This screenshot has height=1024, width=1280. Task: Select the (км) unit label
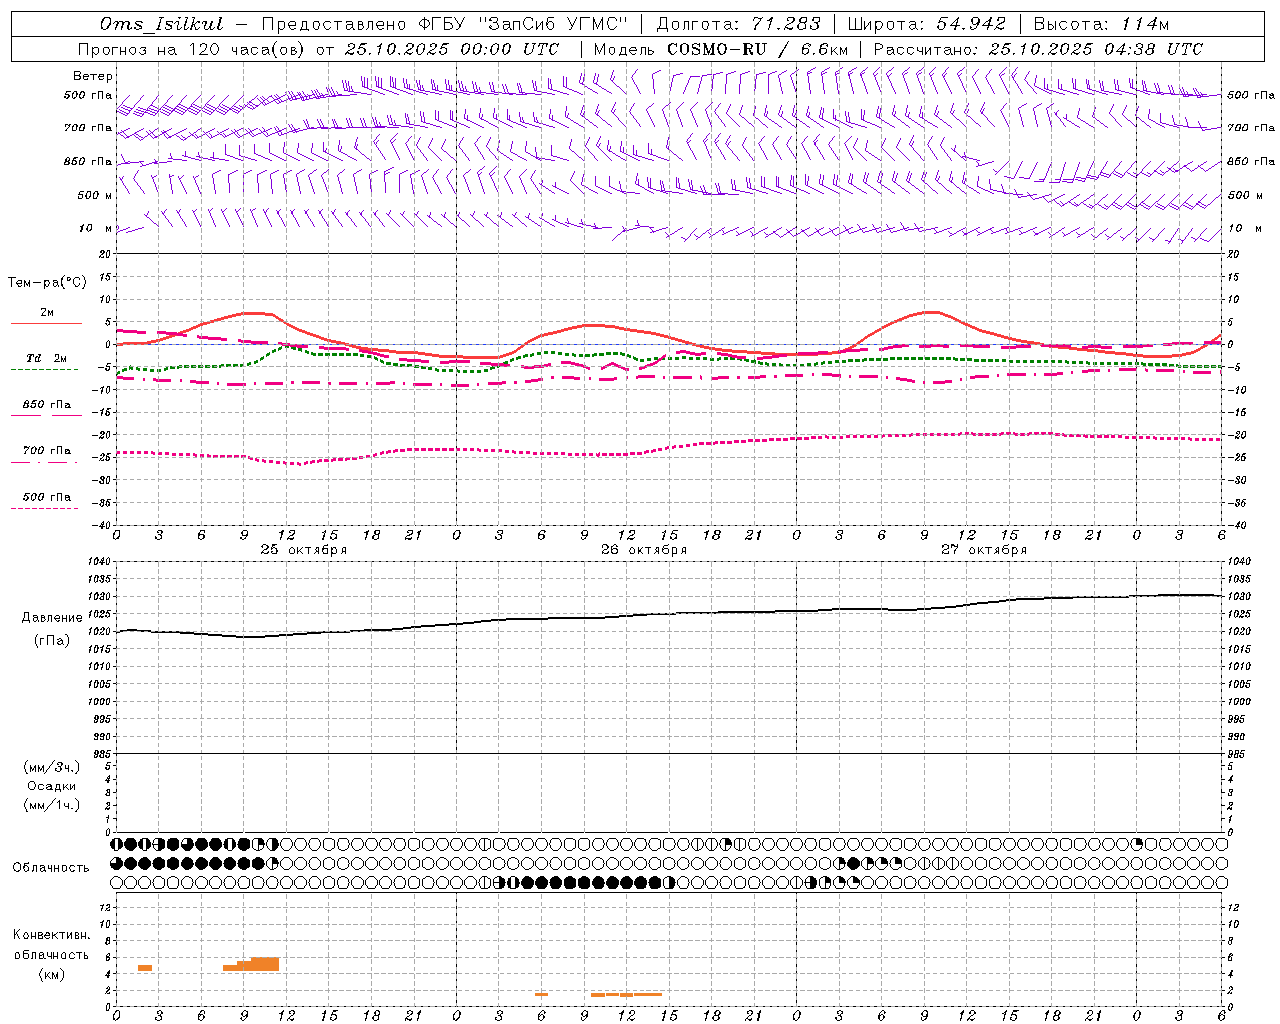52,974
